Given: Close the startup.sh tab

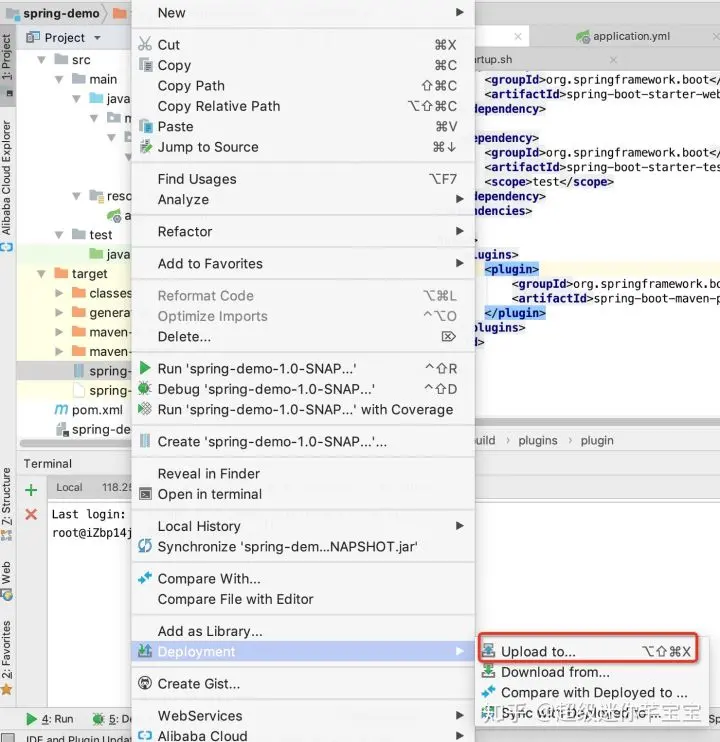Looking at the screenshot, I should 614,60.
